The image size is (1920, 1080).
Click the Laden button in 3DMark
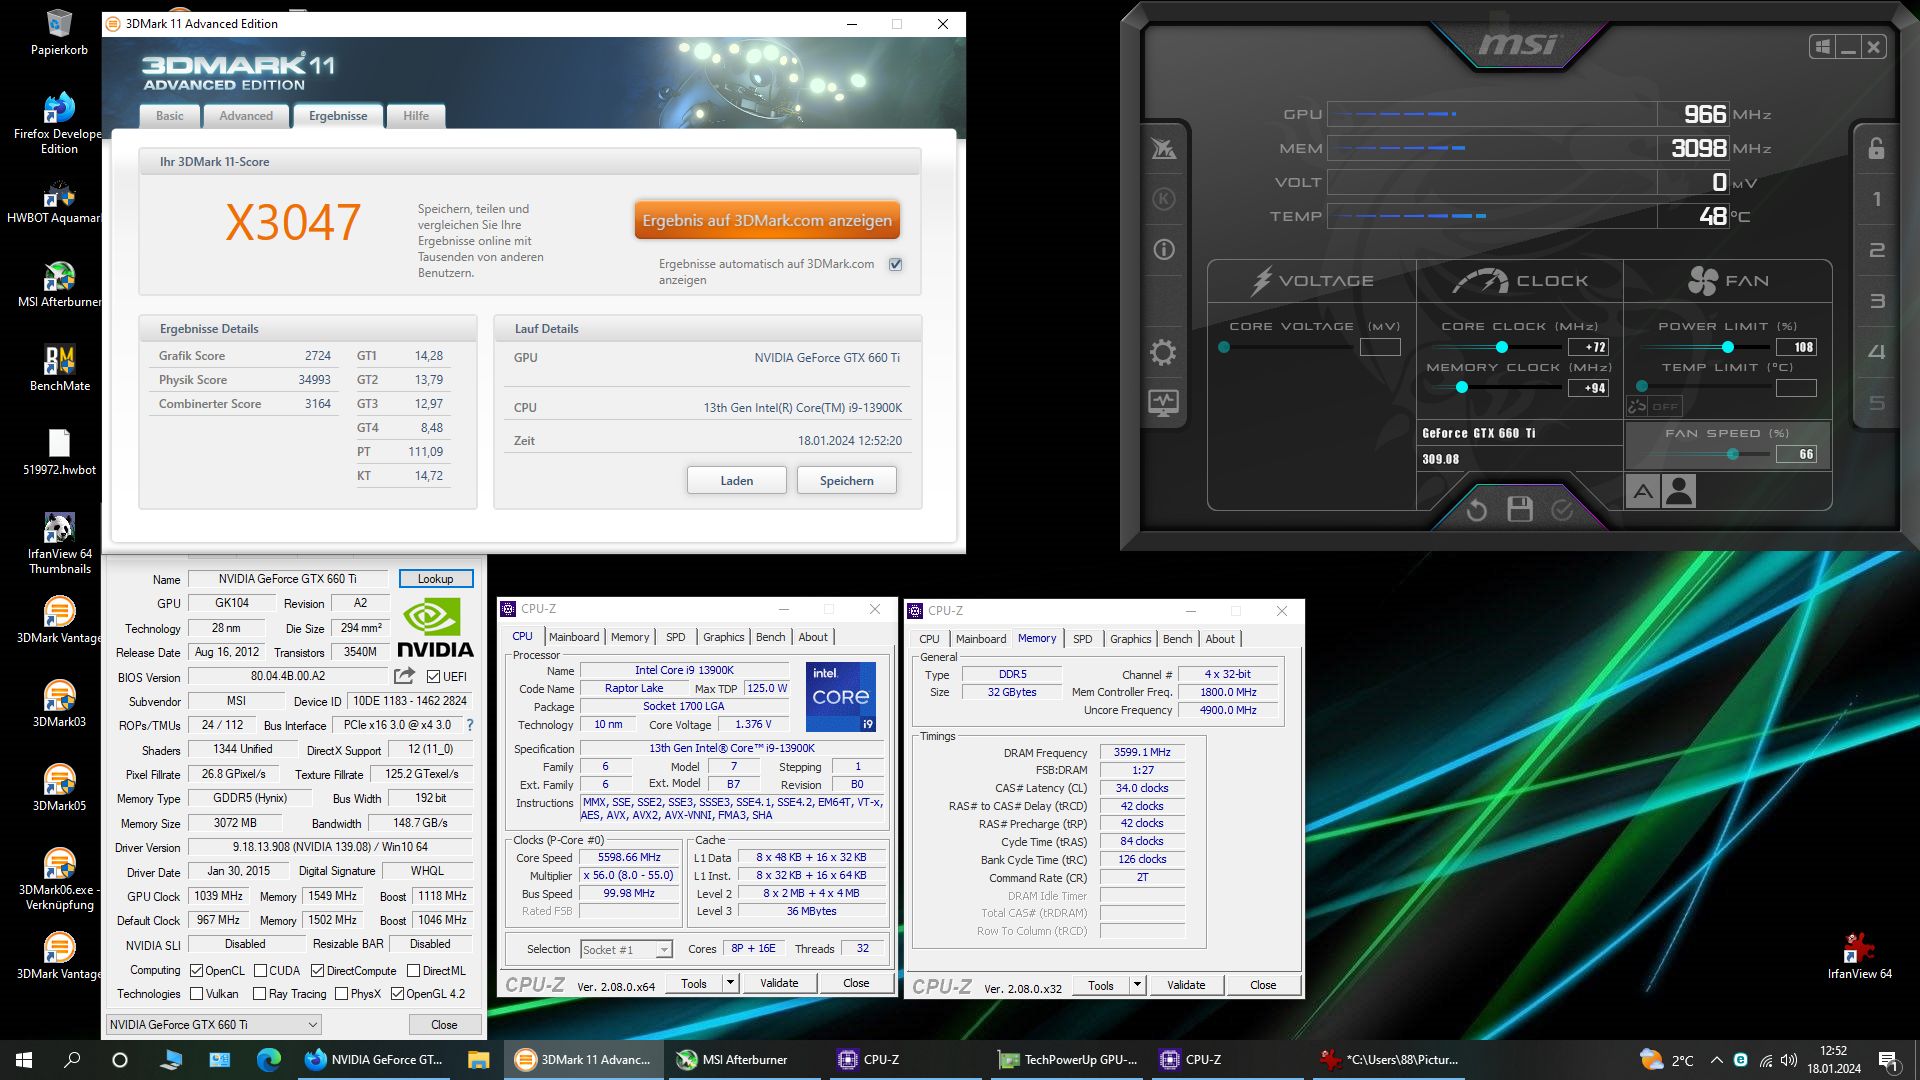pos(737,481)
